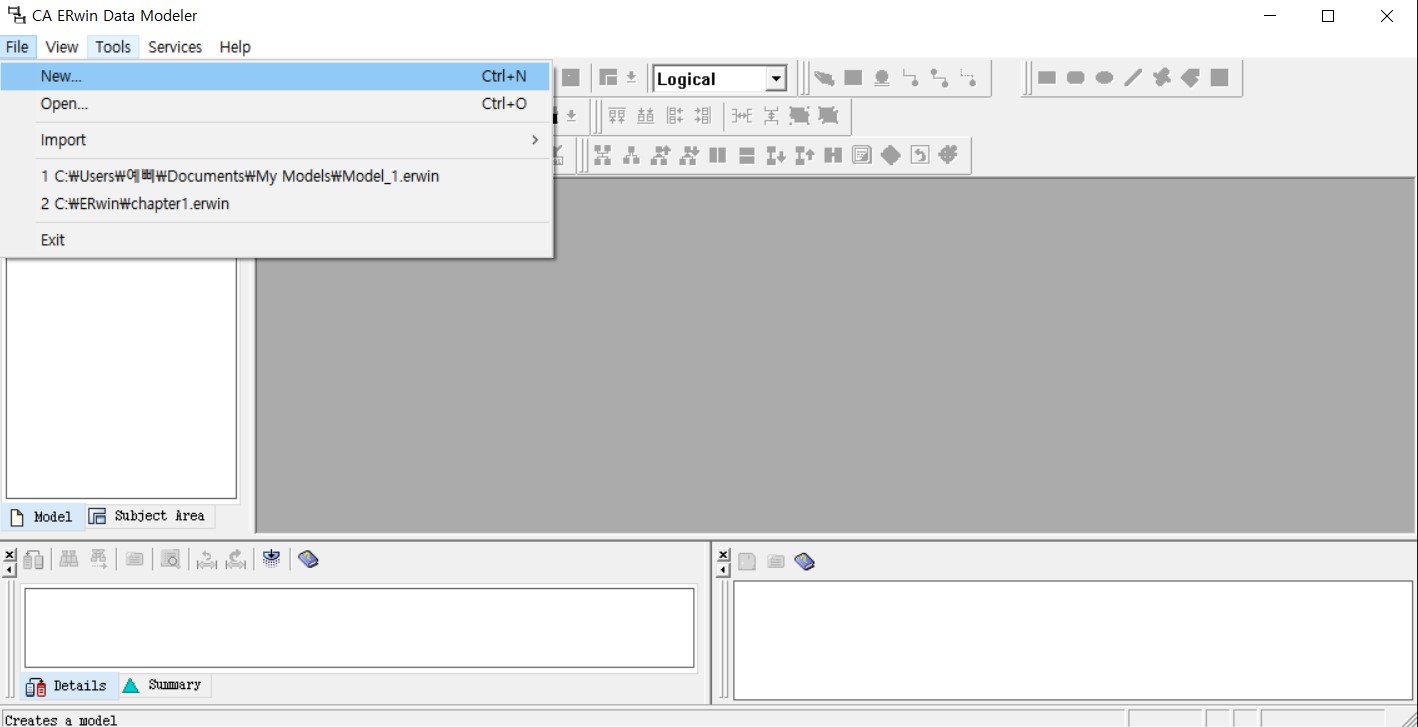Image resolution: width=1418 pixels, height=727 pixels.
Task: Open the View menu
Action: point(62,47)
